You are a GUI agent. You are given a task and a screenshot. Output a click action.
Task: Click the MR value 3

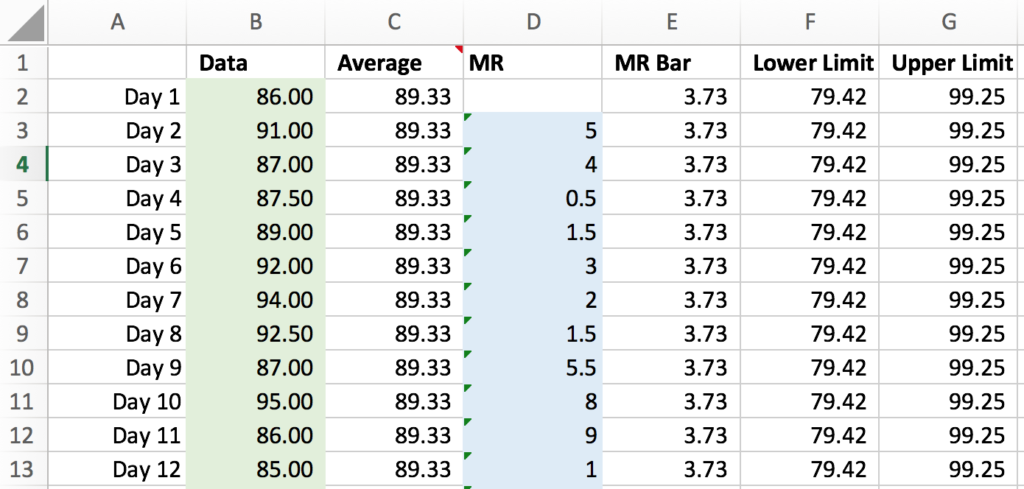click(533, 266)
